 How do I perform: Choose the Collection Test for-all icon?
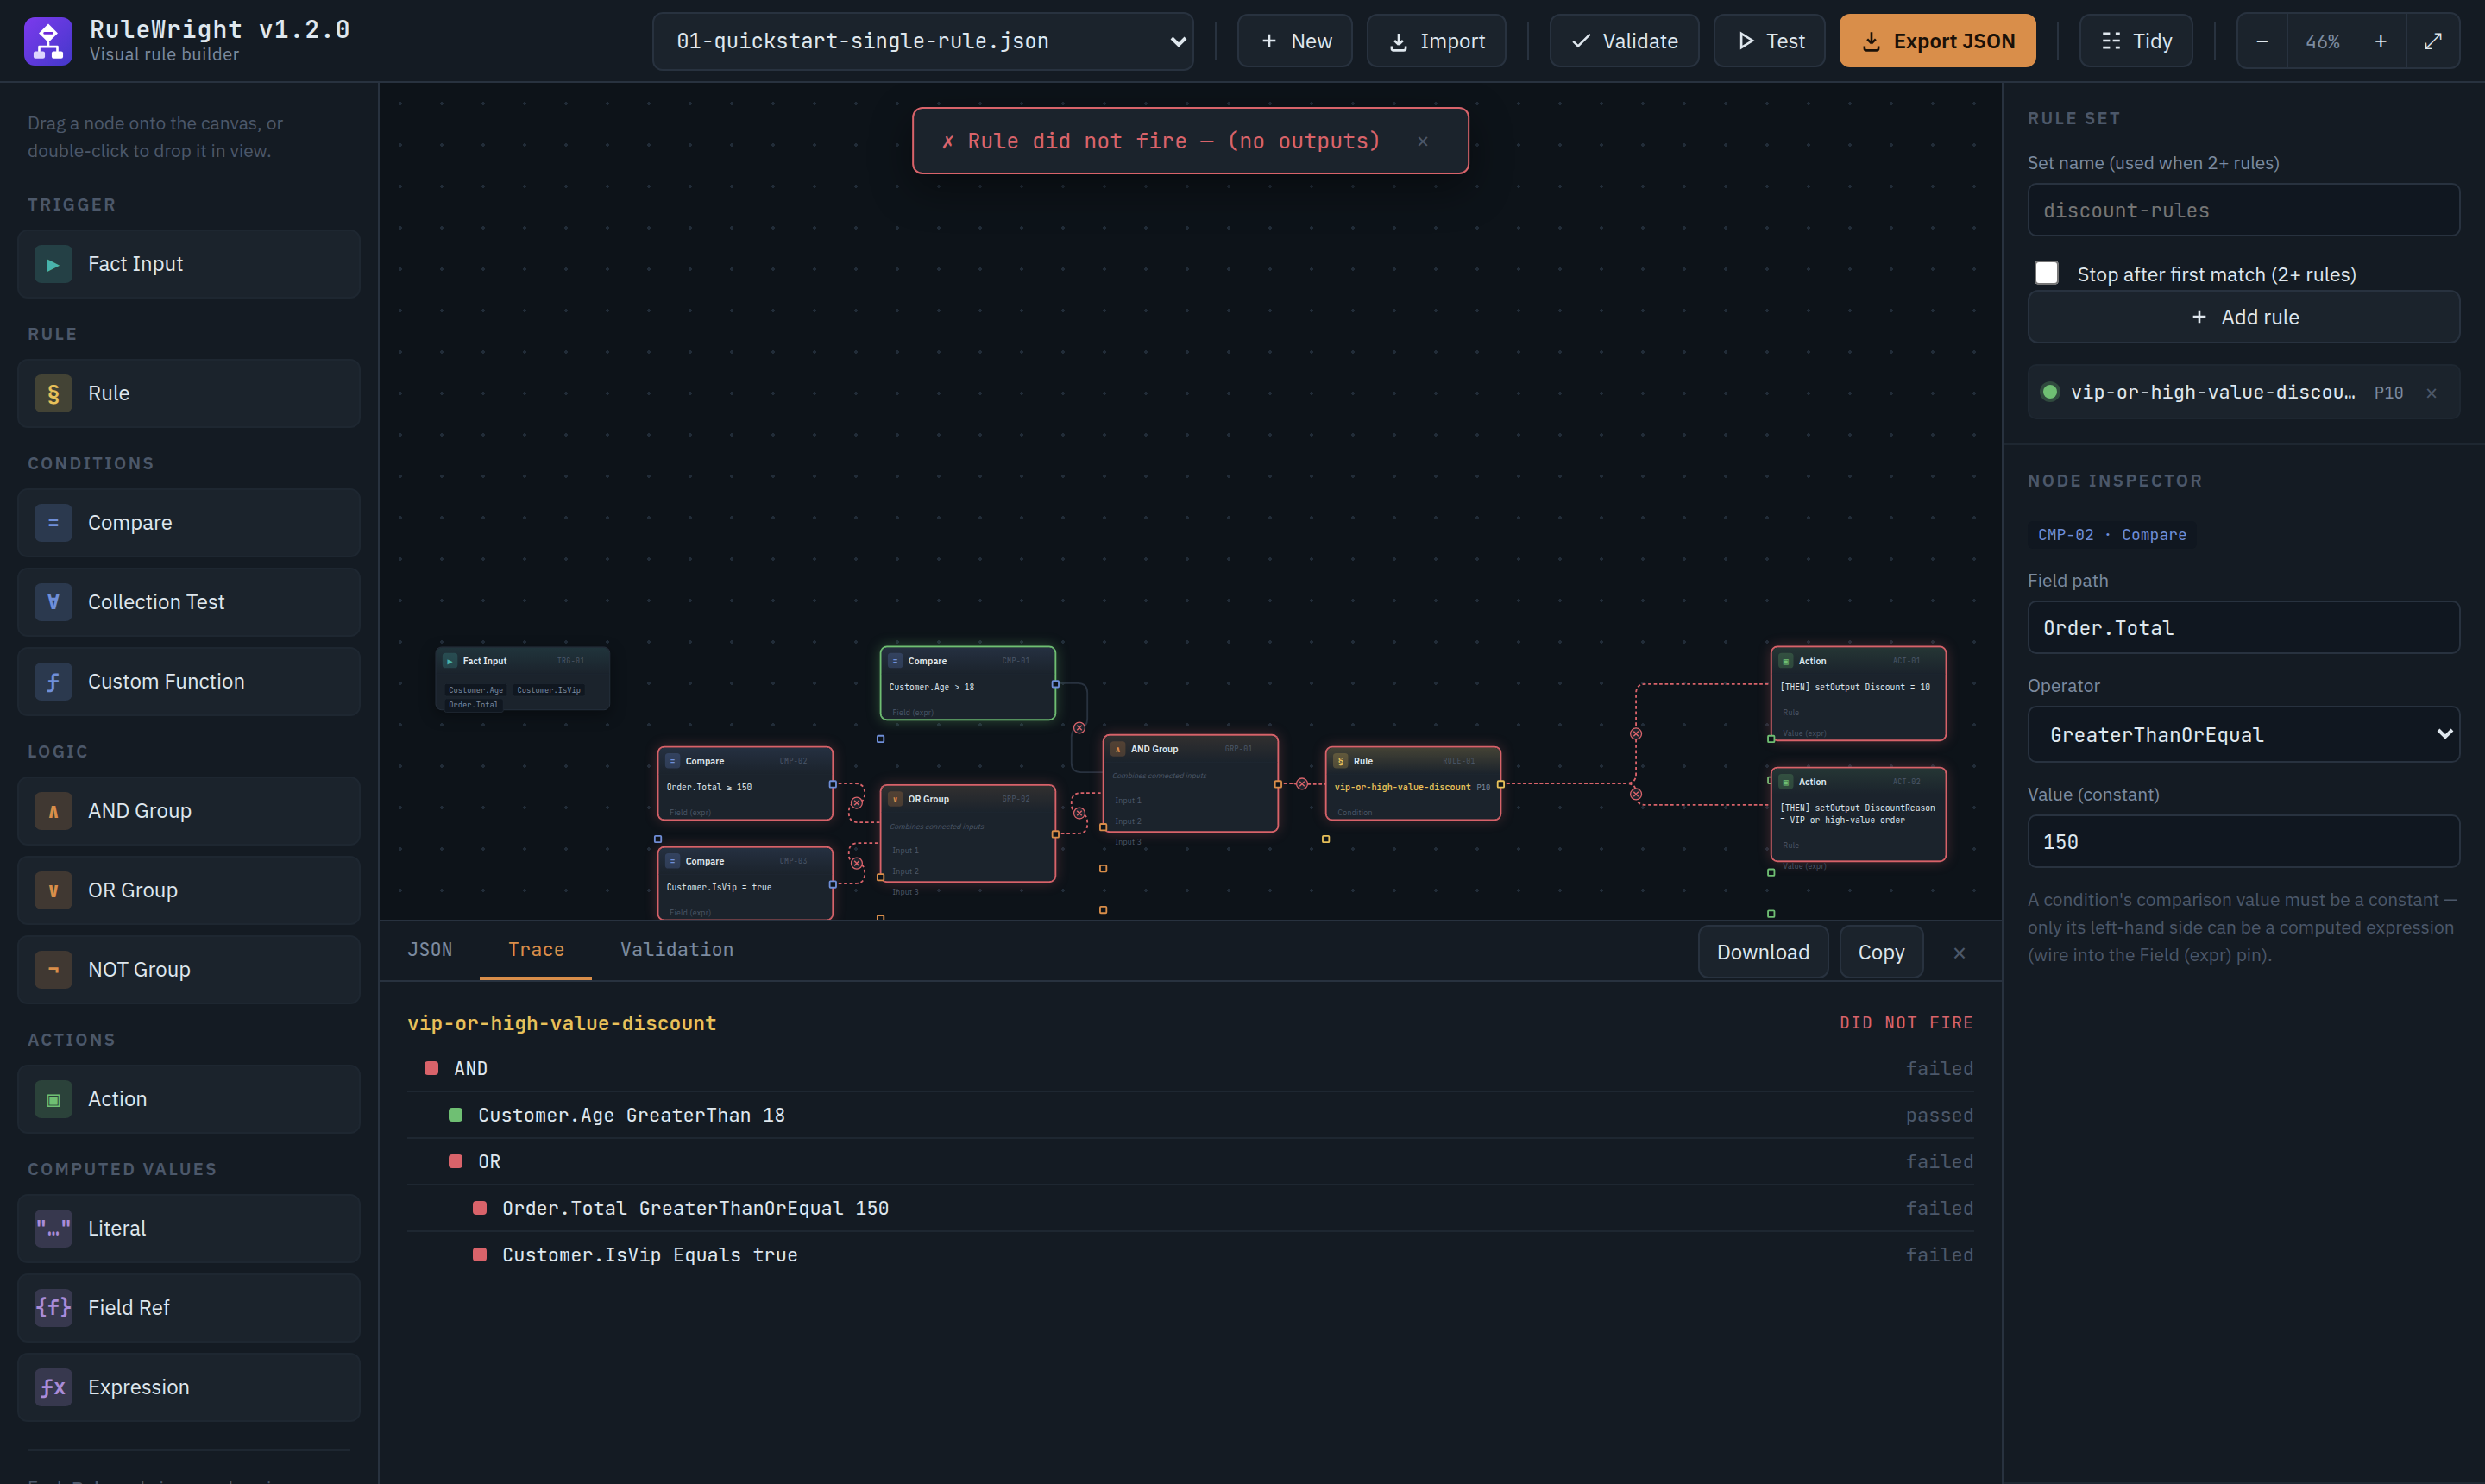pos(53,602)
